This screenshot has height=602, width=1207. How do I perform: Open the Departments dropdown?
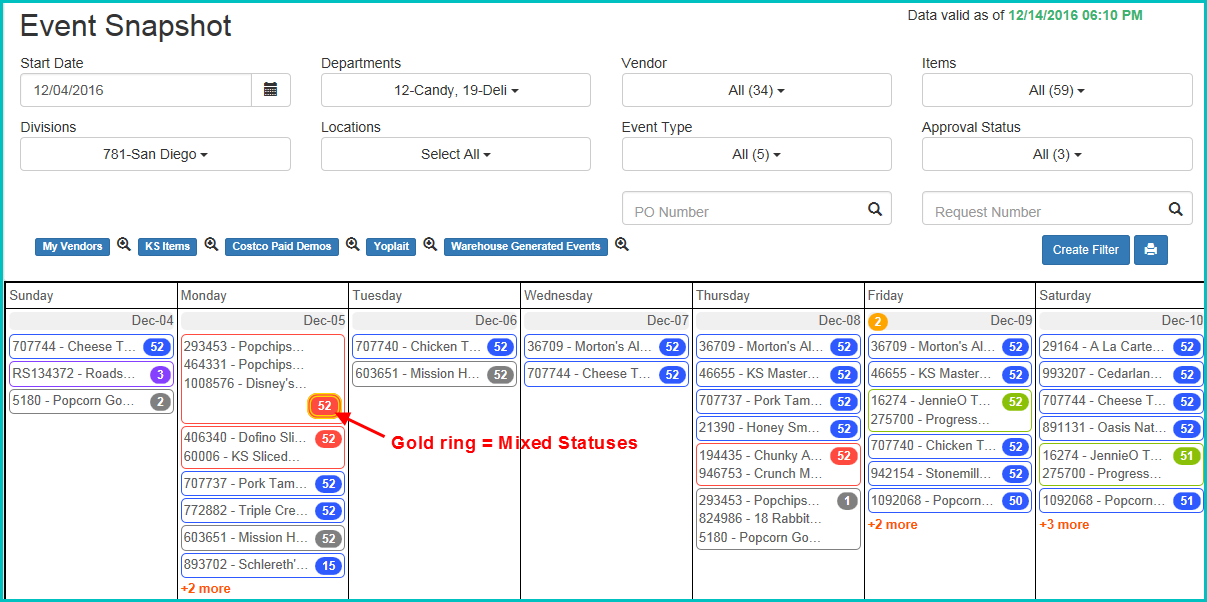point(455,90)
